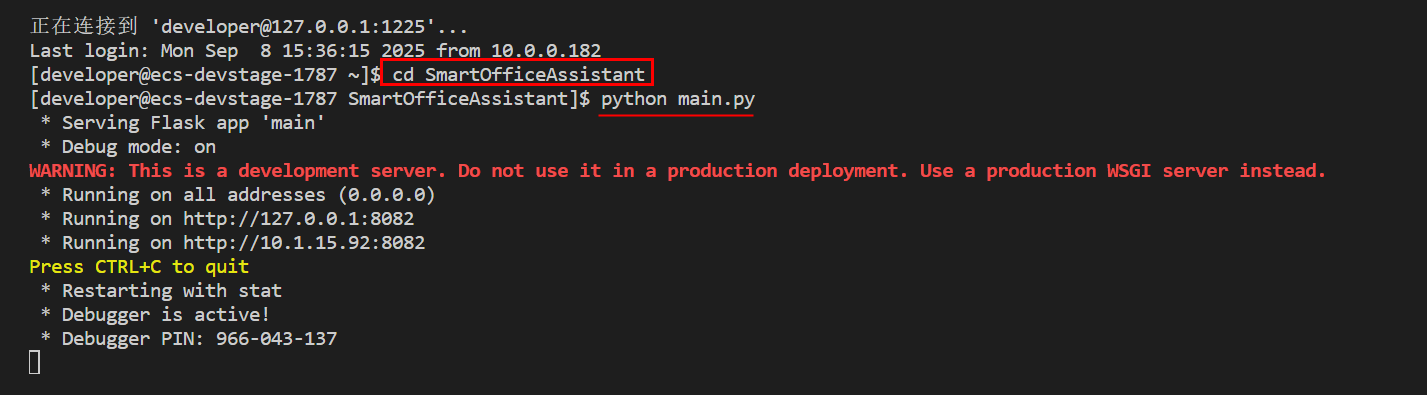Click the prompt ending with 'SmartOfficeAssistant]$'
The width and height of the screenshot is (1427, 395).
point(310,99)
